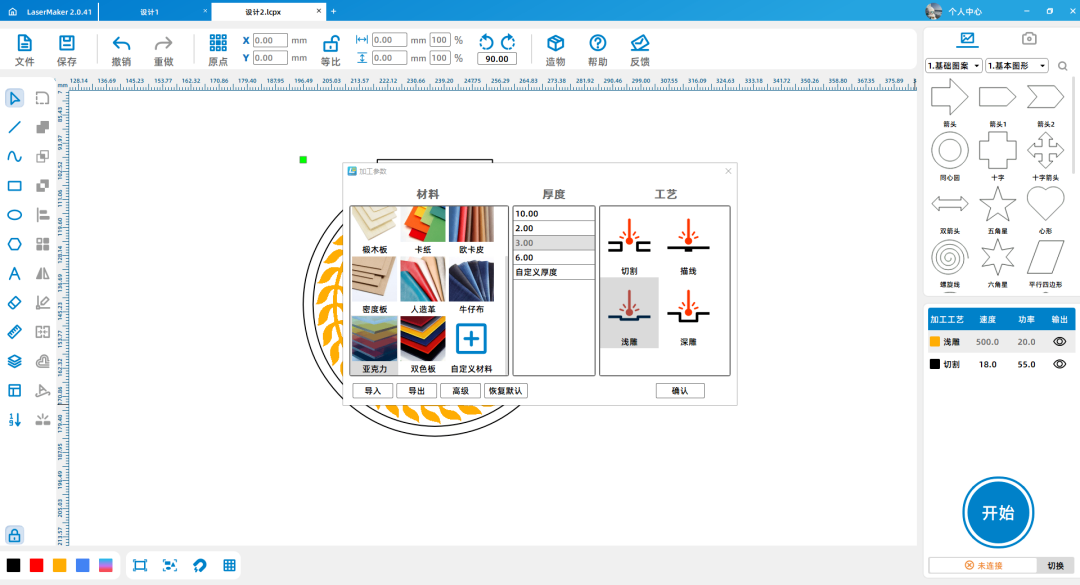Switch to the 设计1 tab
The image size is (1080, 585).
(x=150, y=11)
